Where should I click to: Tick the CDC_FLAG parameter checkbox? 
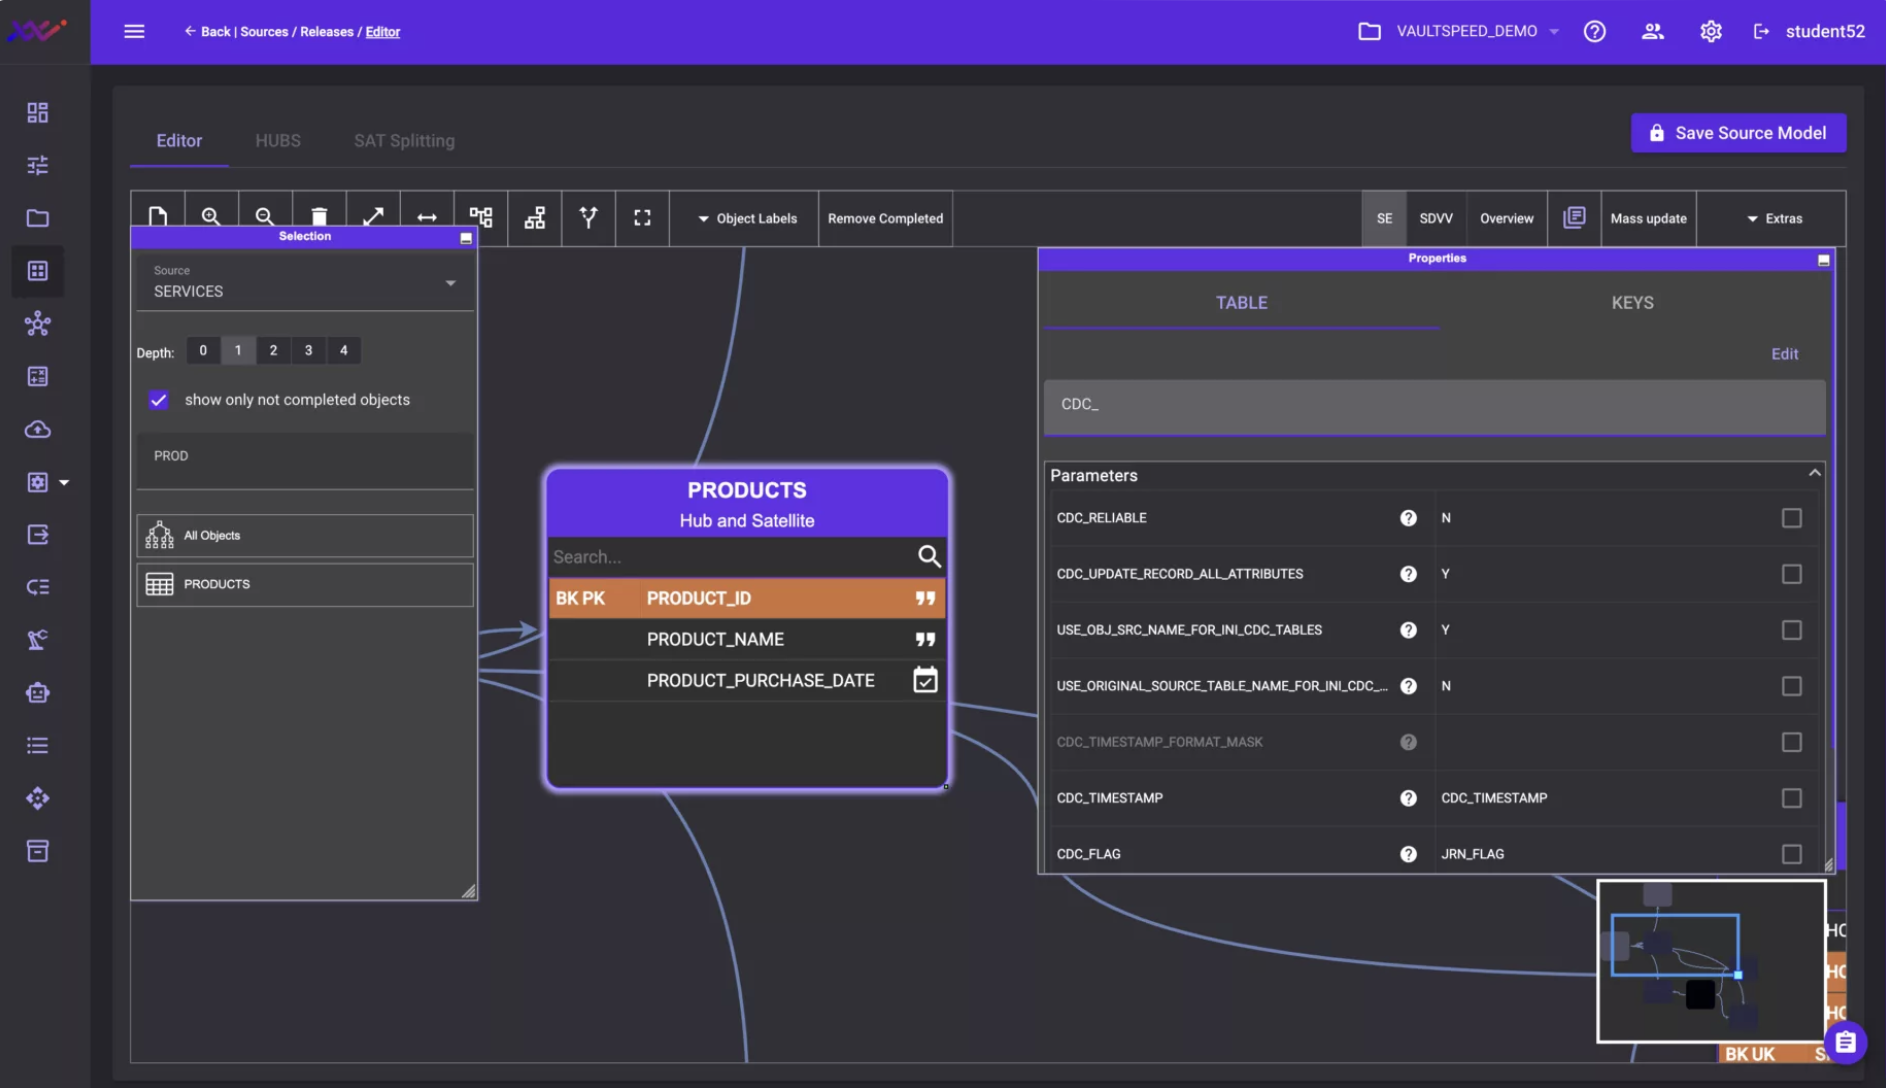coord(1791,854)
